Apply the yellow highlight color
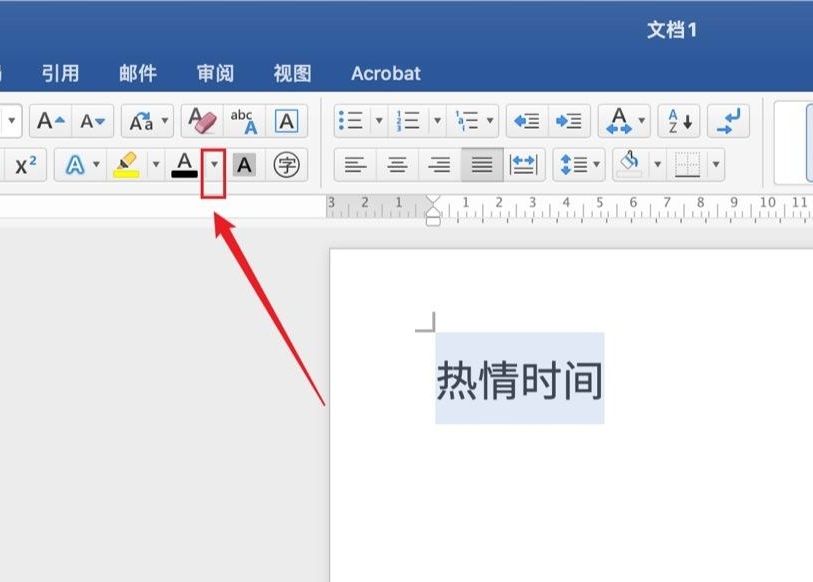Screen dimensions: 813x582 [126, 165]
